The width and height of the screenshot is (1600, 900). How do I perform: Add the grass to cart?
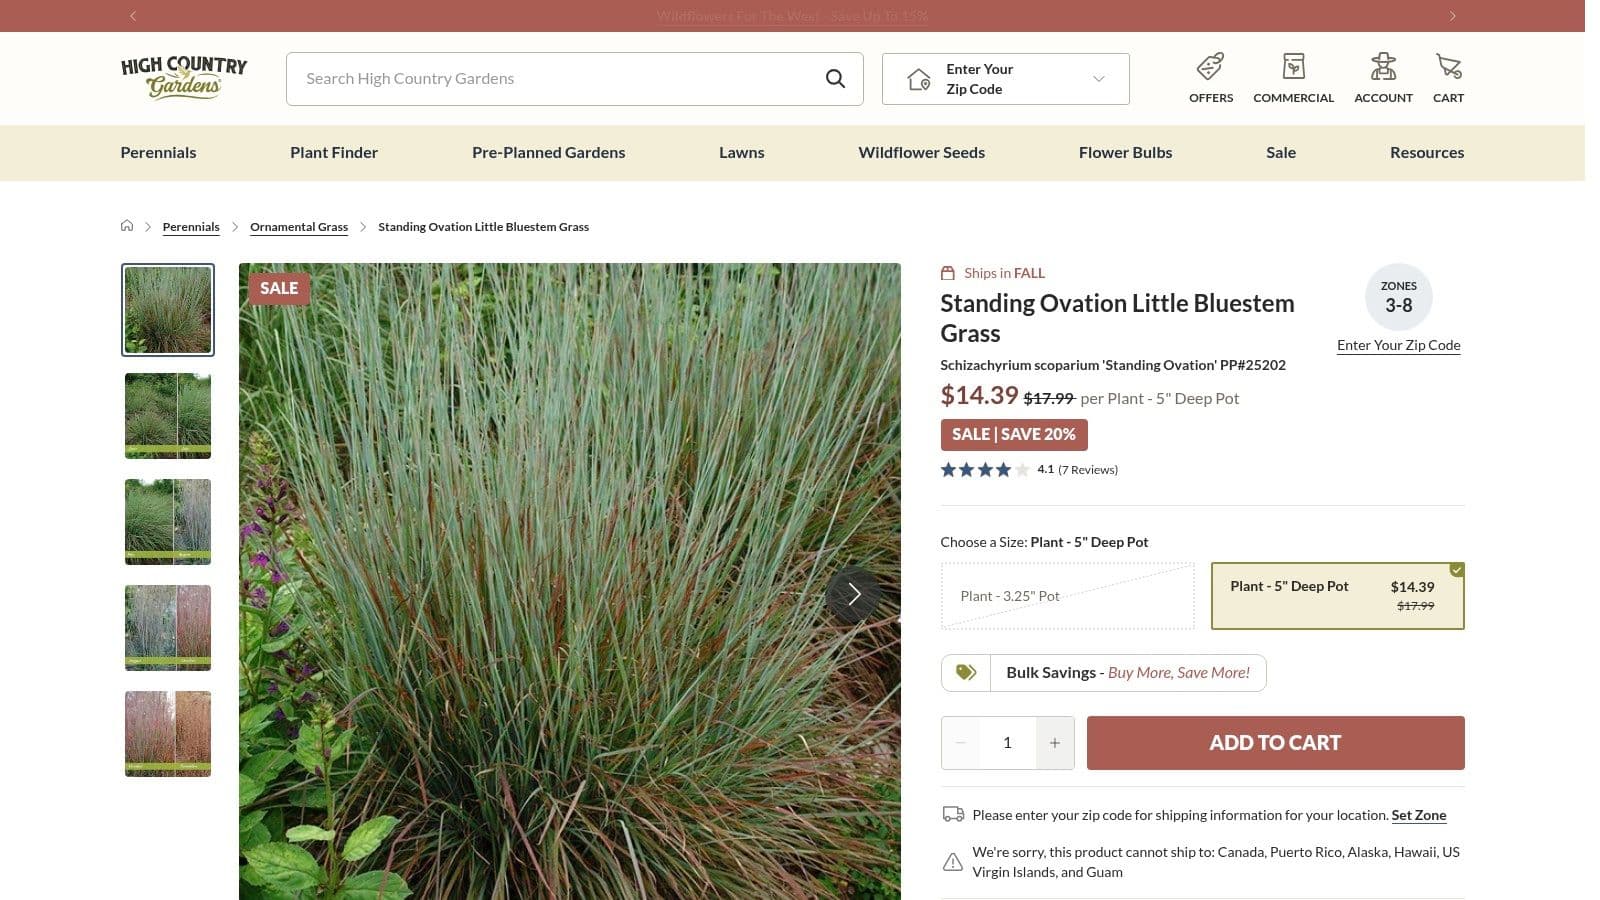(x=1275, y=743)
